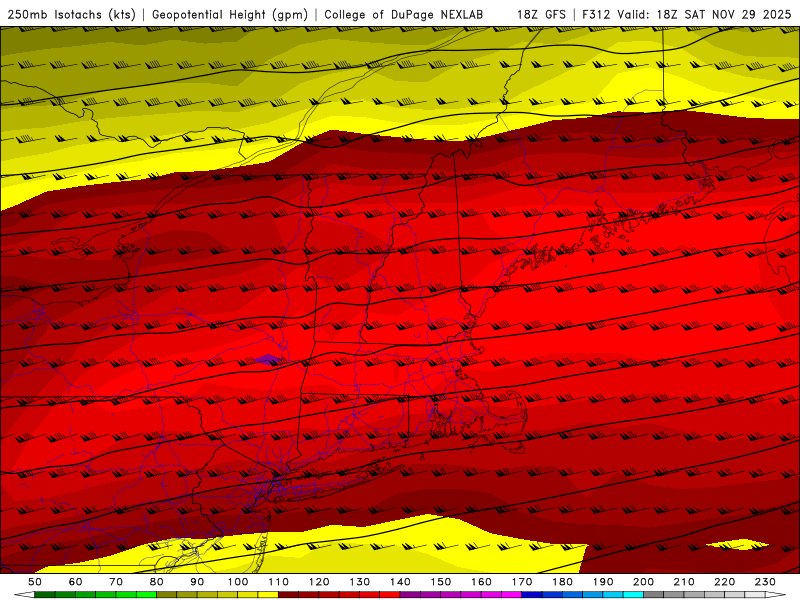Click the cyan swatch just before 200

coord(633,595)
